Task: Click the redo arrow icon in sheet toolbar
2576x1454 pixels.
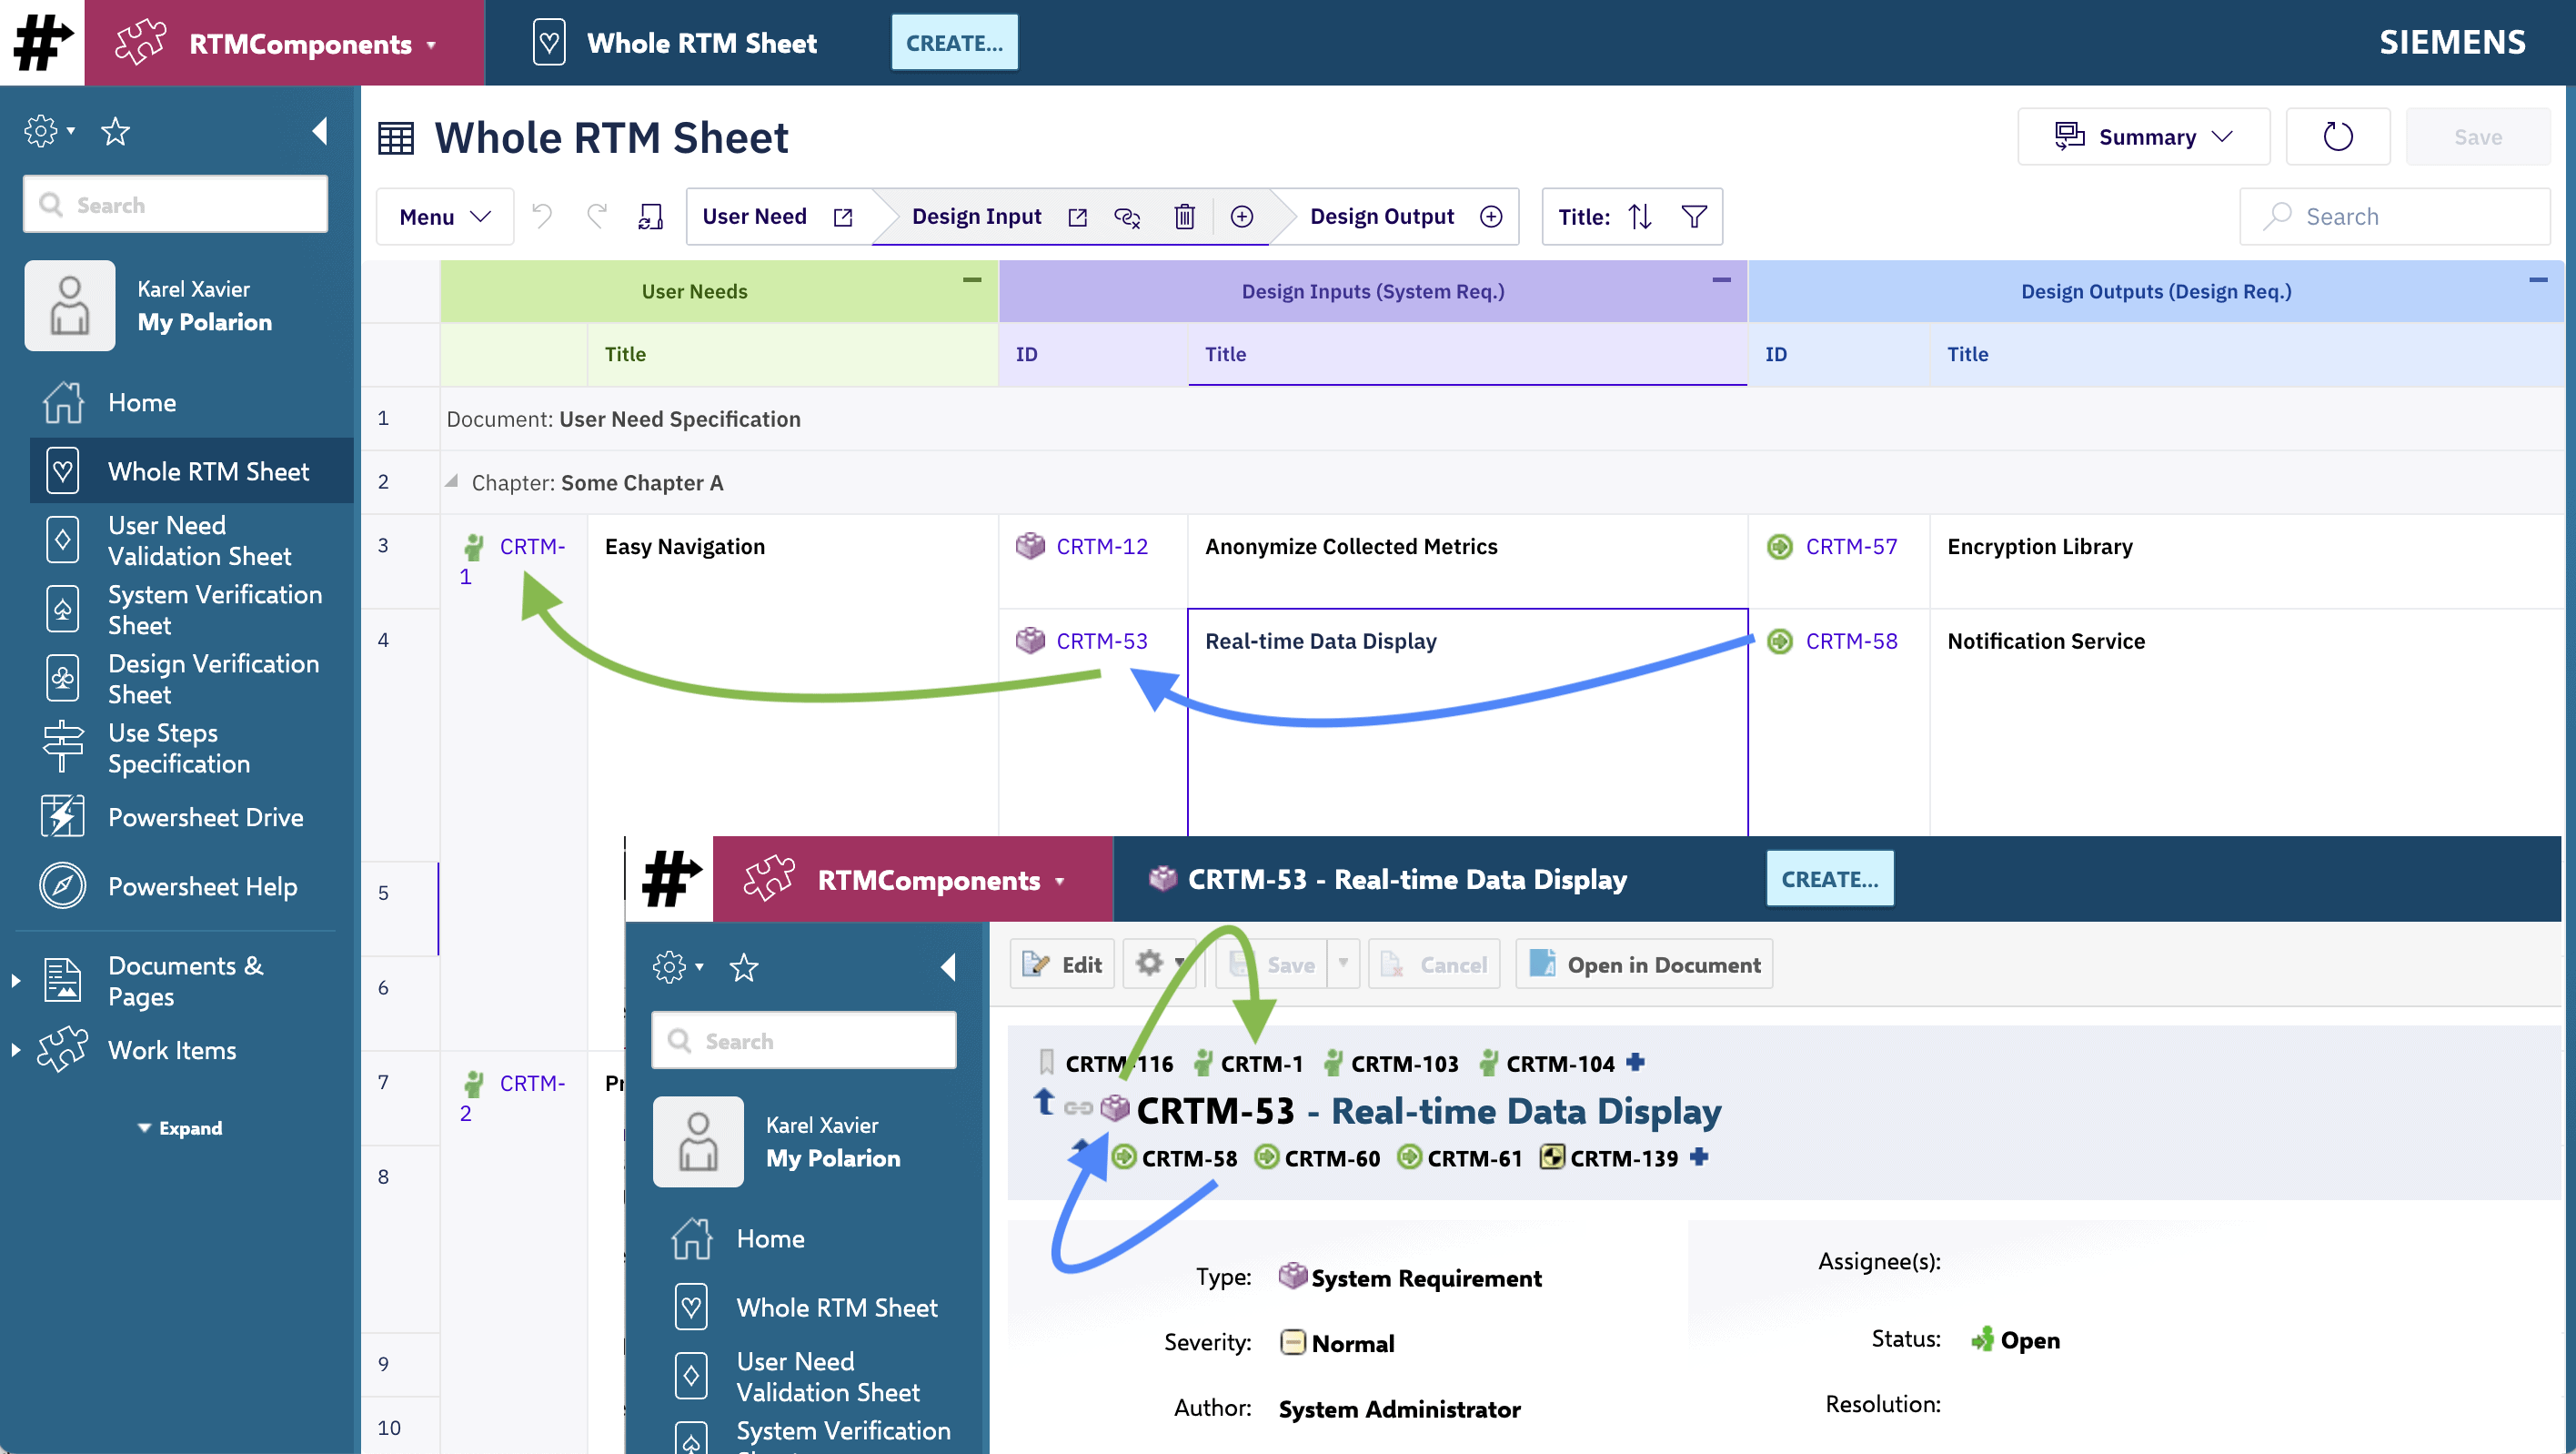Action: click(x=597, y=216)
